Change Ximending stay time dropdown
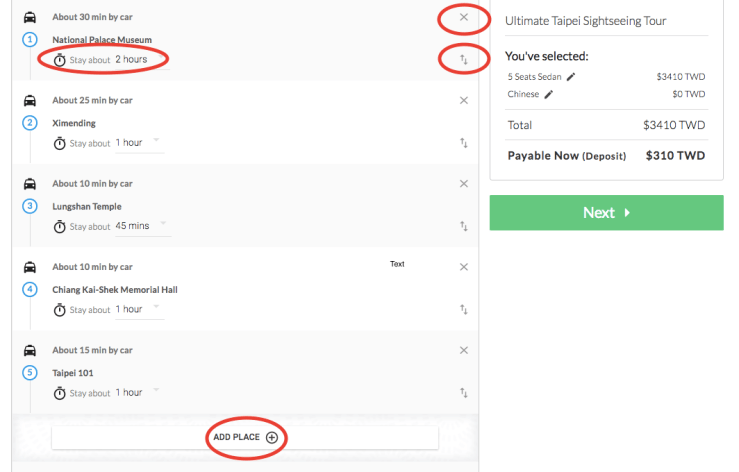Screen dimensions: 739x472 tap(138, 143)
